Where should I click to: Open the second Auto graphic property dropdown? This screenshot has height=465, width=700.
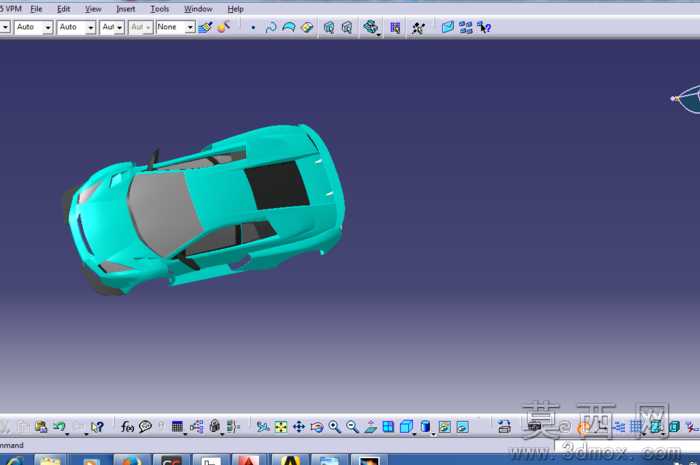coord(76,27)
